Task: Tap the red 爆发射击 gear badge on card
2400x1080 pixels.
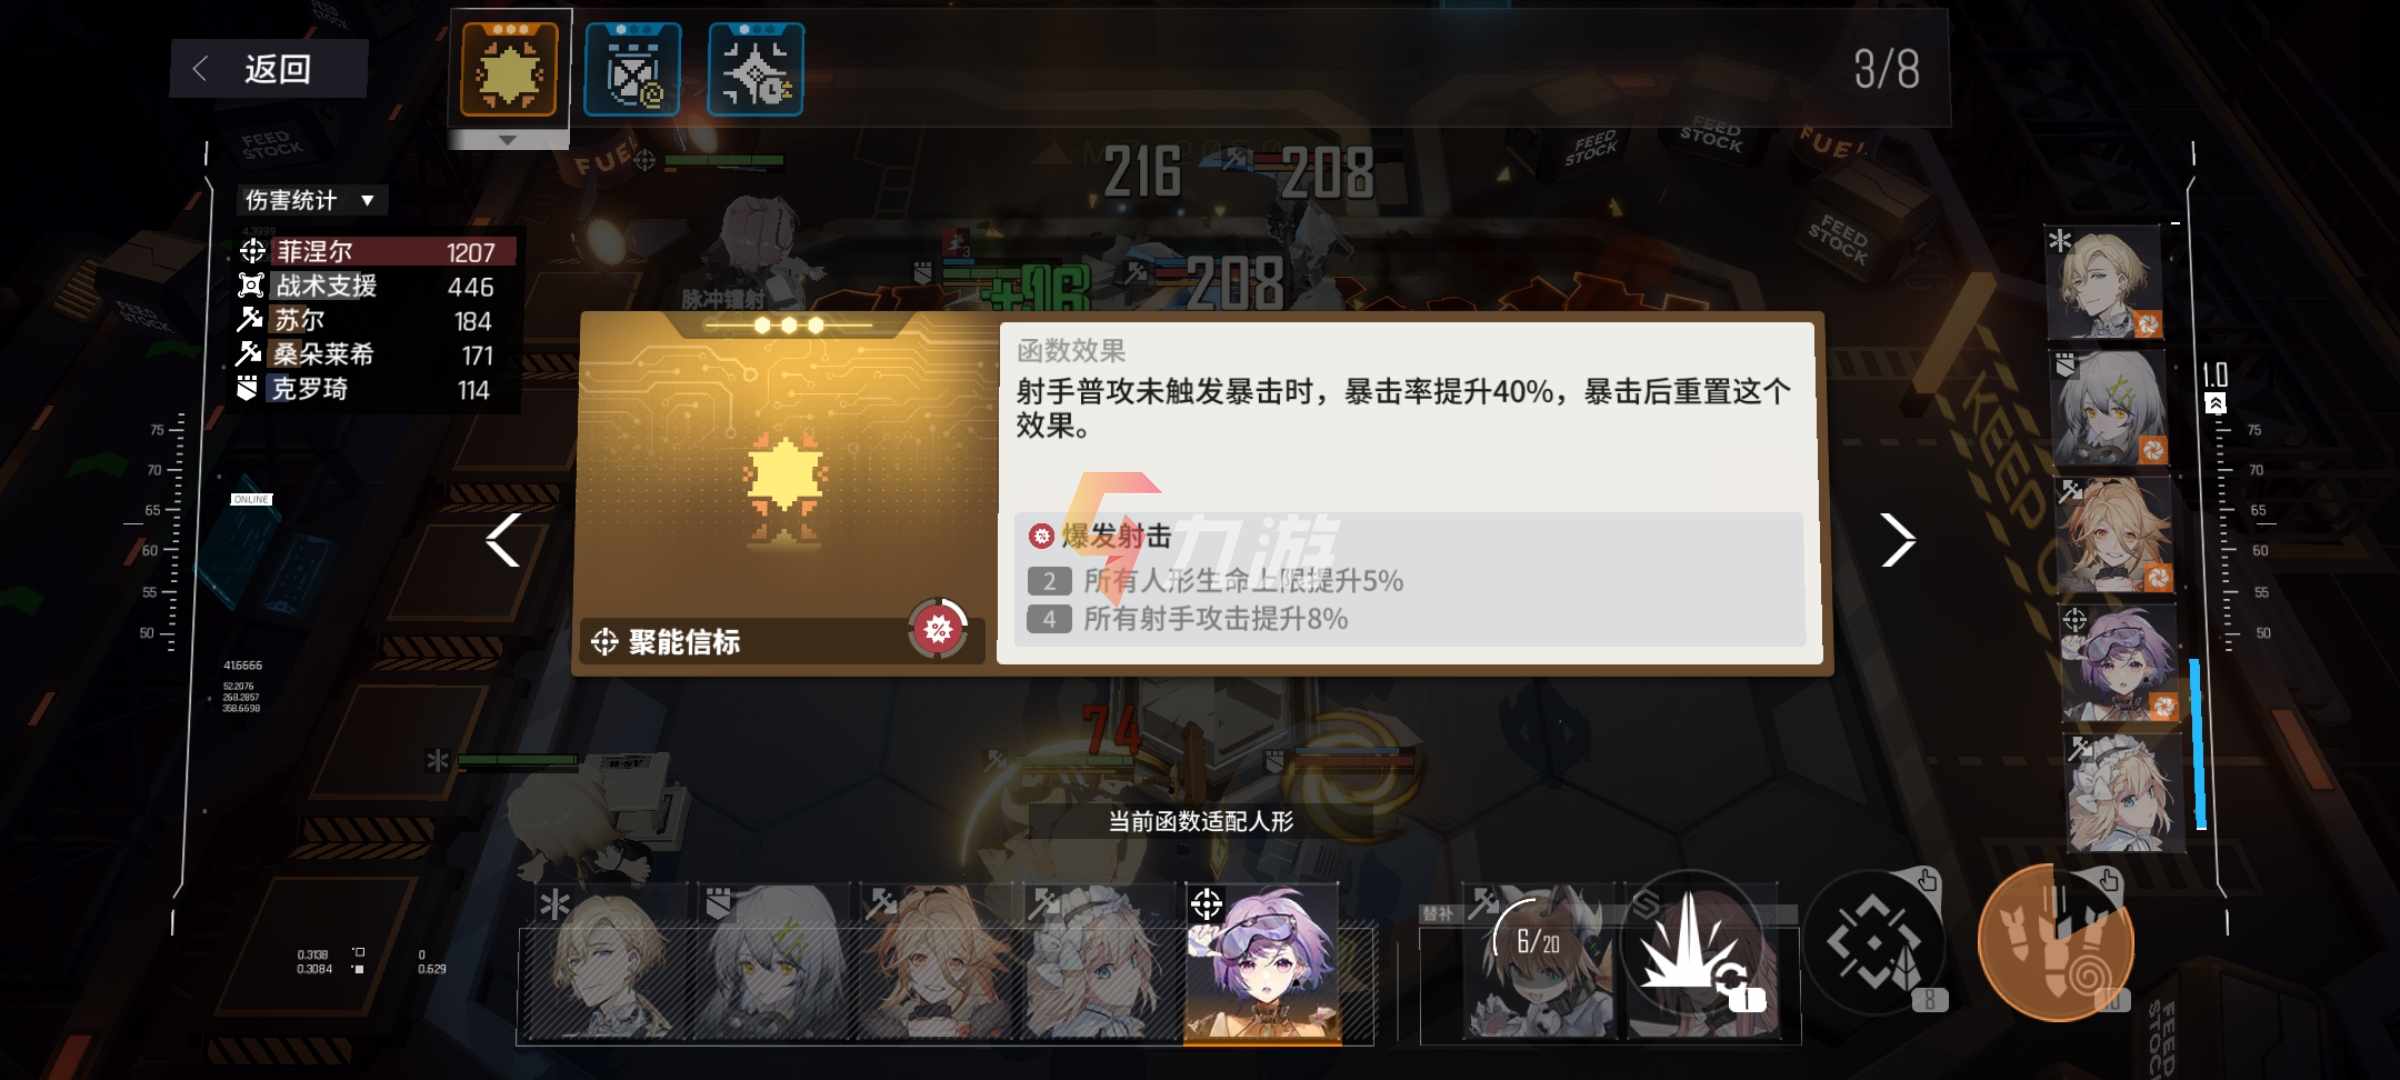Action: coord(937,629)
